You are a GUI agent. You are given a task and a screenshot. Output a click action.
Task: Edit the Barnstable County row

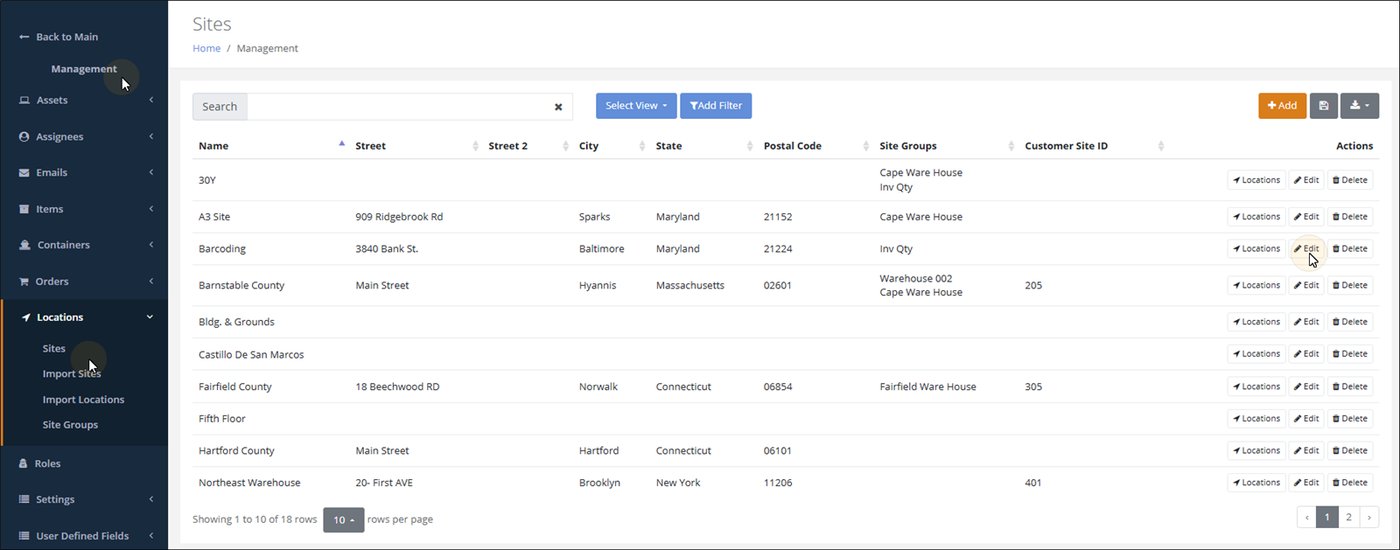1306,285
